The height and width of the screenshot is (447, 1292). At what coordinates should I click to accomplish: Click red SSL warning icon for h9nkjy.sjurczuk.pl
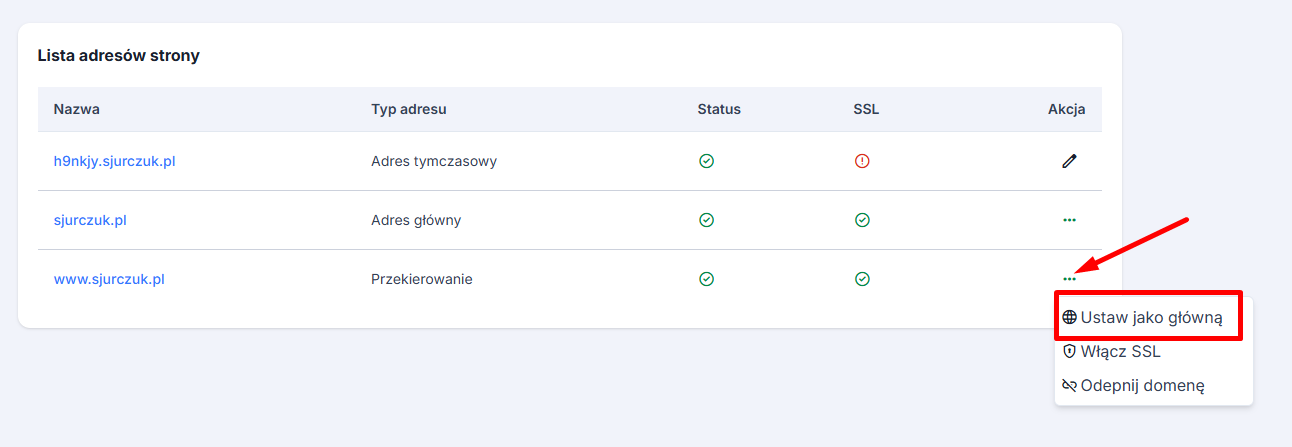tap(862, 161)
